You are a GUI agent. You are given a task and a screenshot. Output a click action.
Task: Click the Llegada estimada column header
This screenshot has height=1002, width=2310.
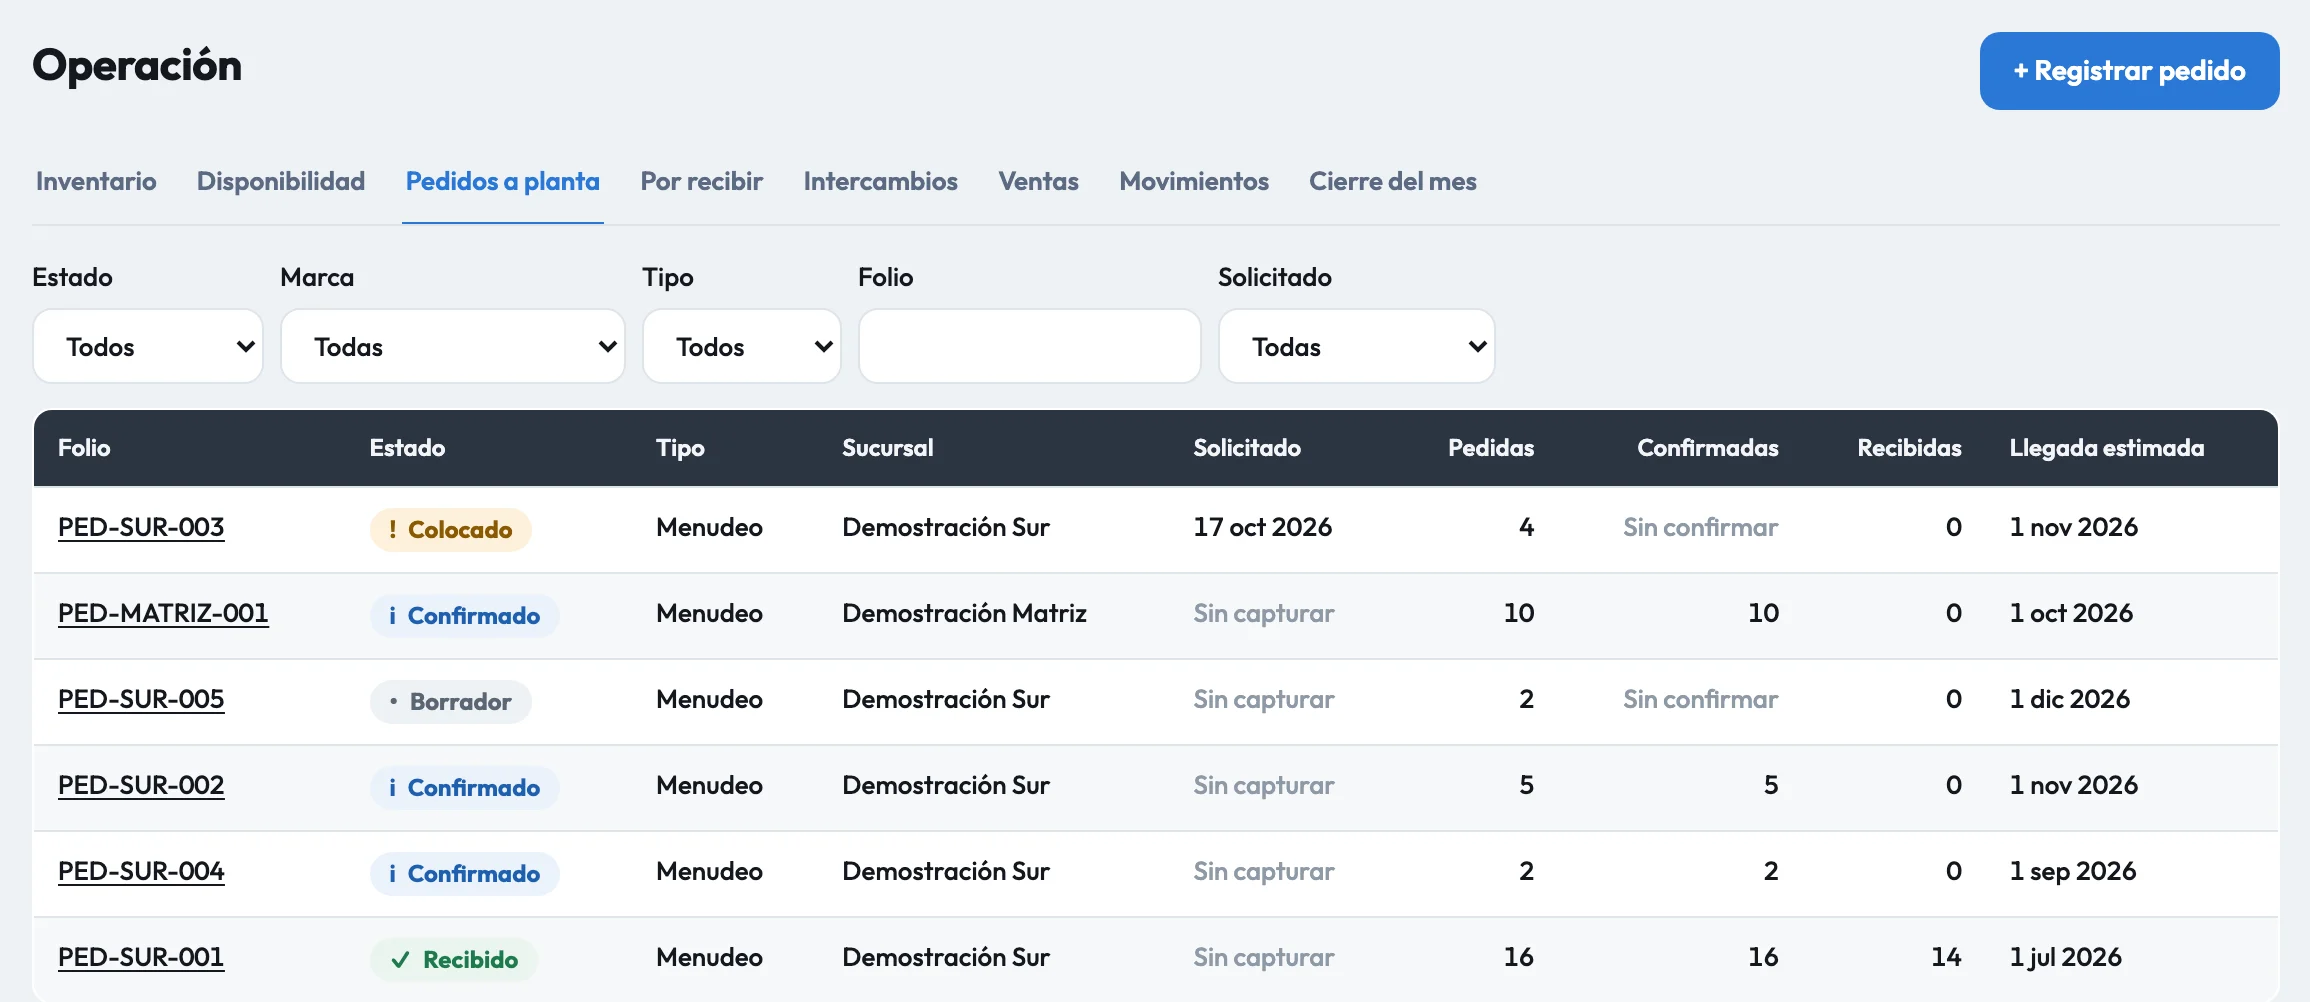coord(2107,448)
